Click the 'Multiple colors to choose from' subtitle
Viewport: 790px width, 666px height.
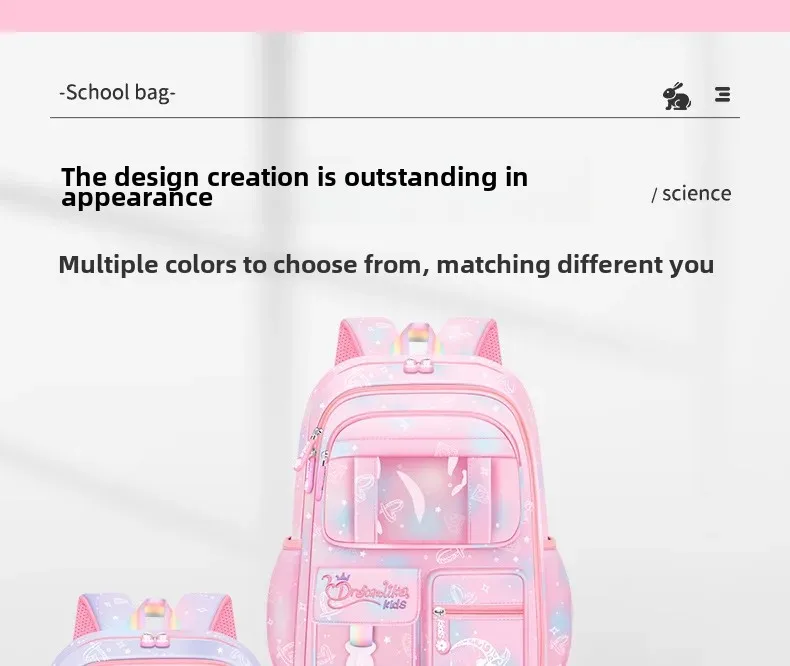(x=386, y=264)
